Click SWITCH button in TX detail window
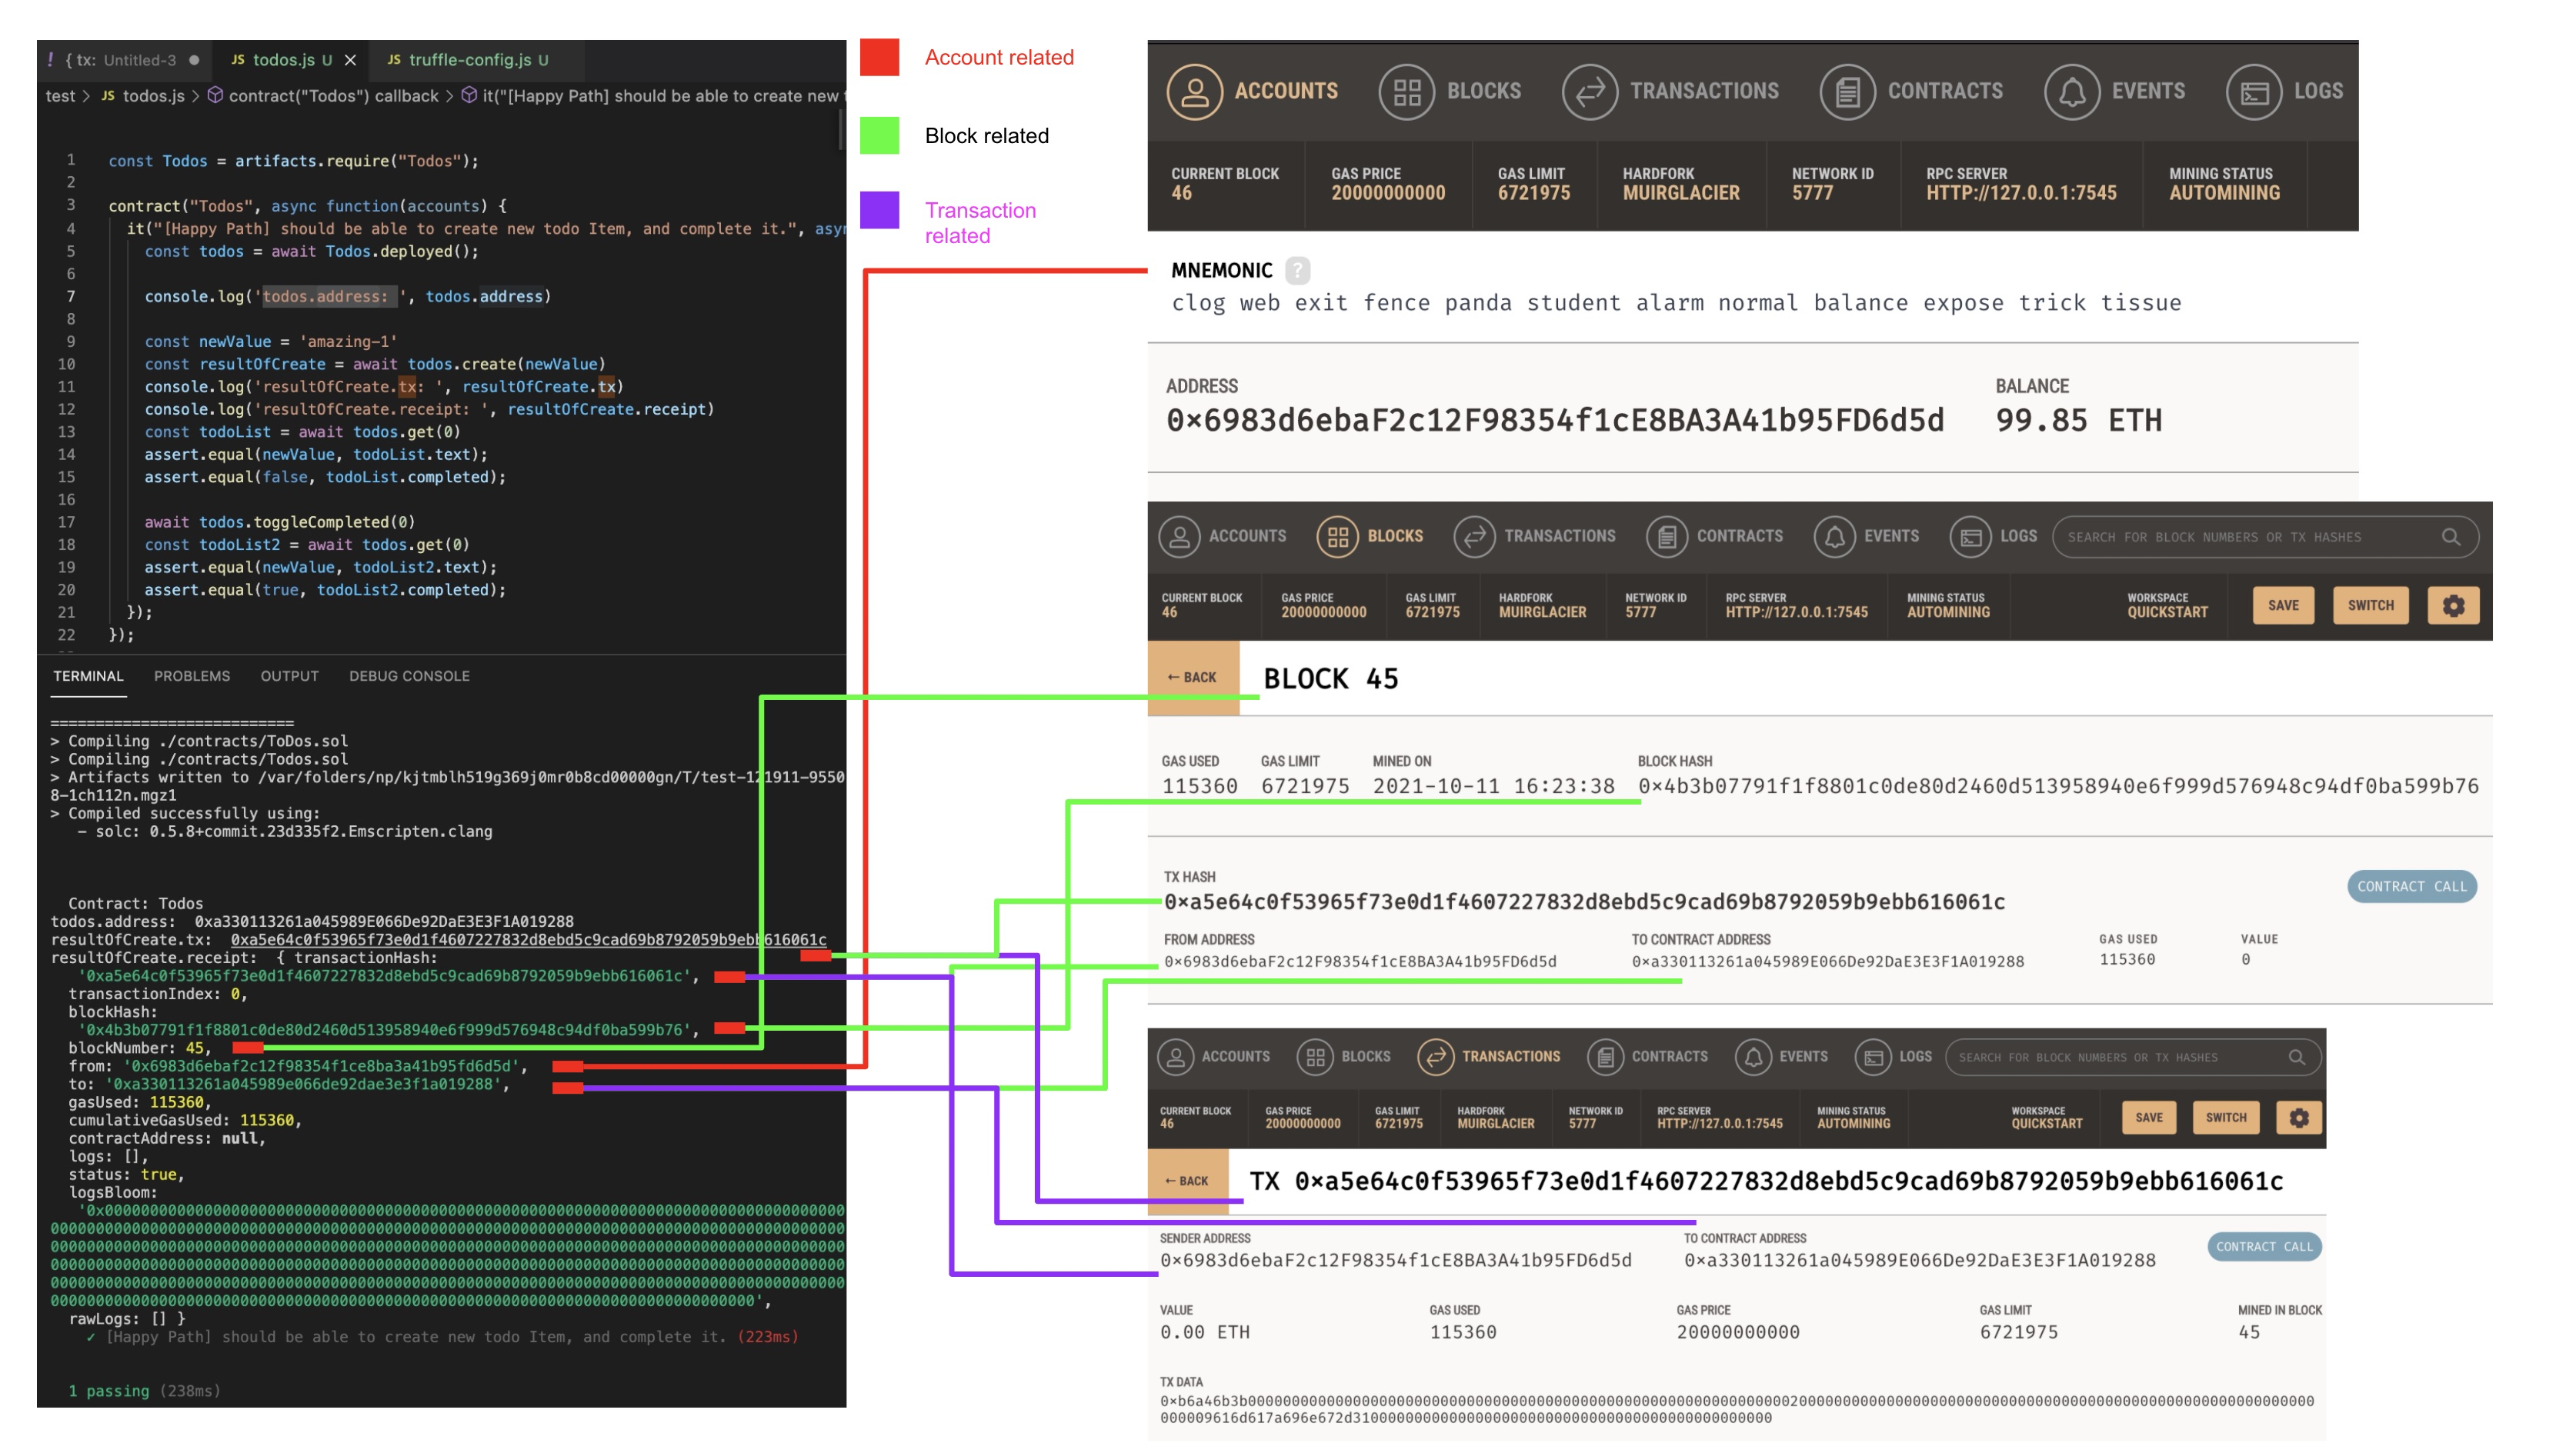The height and width of the screenshot is (1443, 2576). (2226, 1117)
